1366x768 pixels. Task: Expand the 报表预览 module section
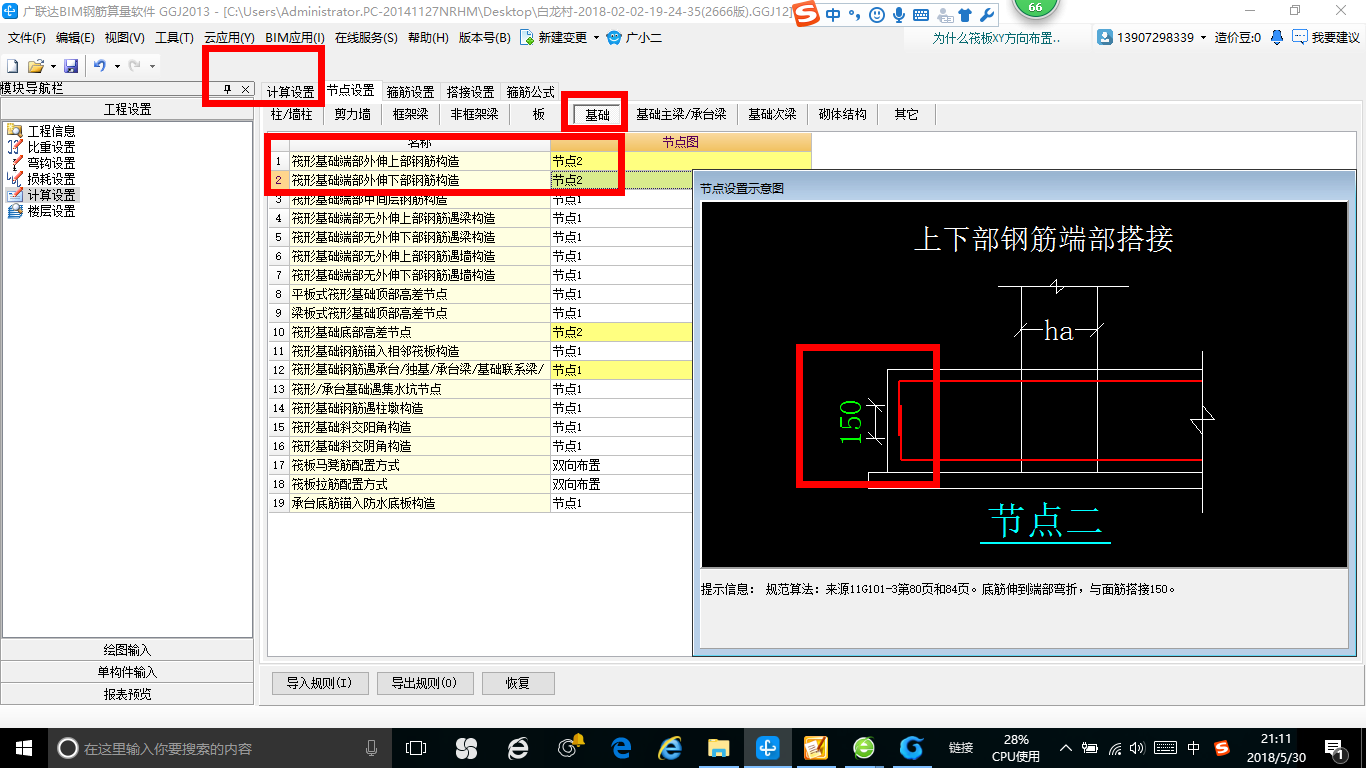coord(127,694)
